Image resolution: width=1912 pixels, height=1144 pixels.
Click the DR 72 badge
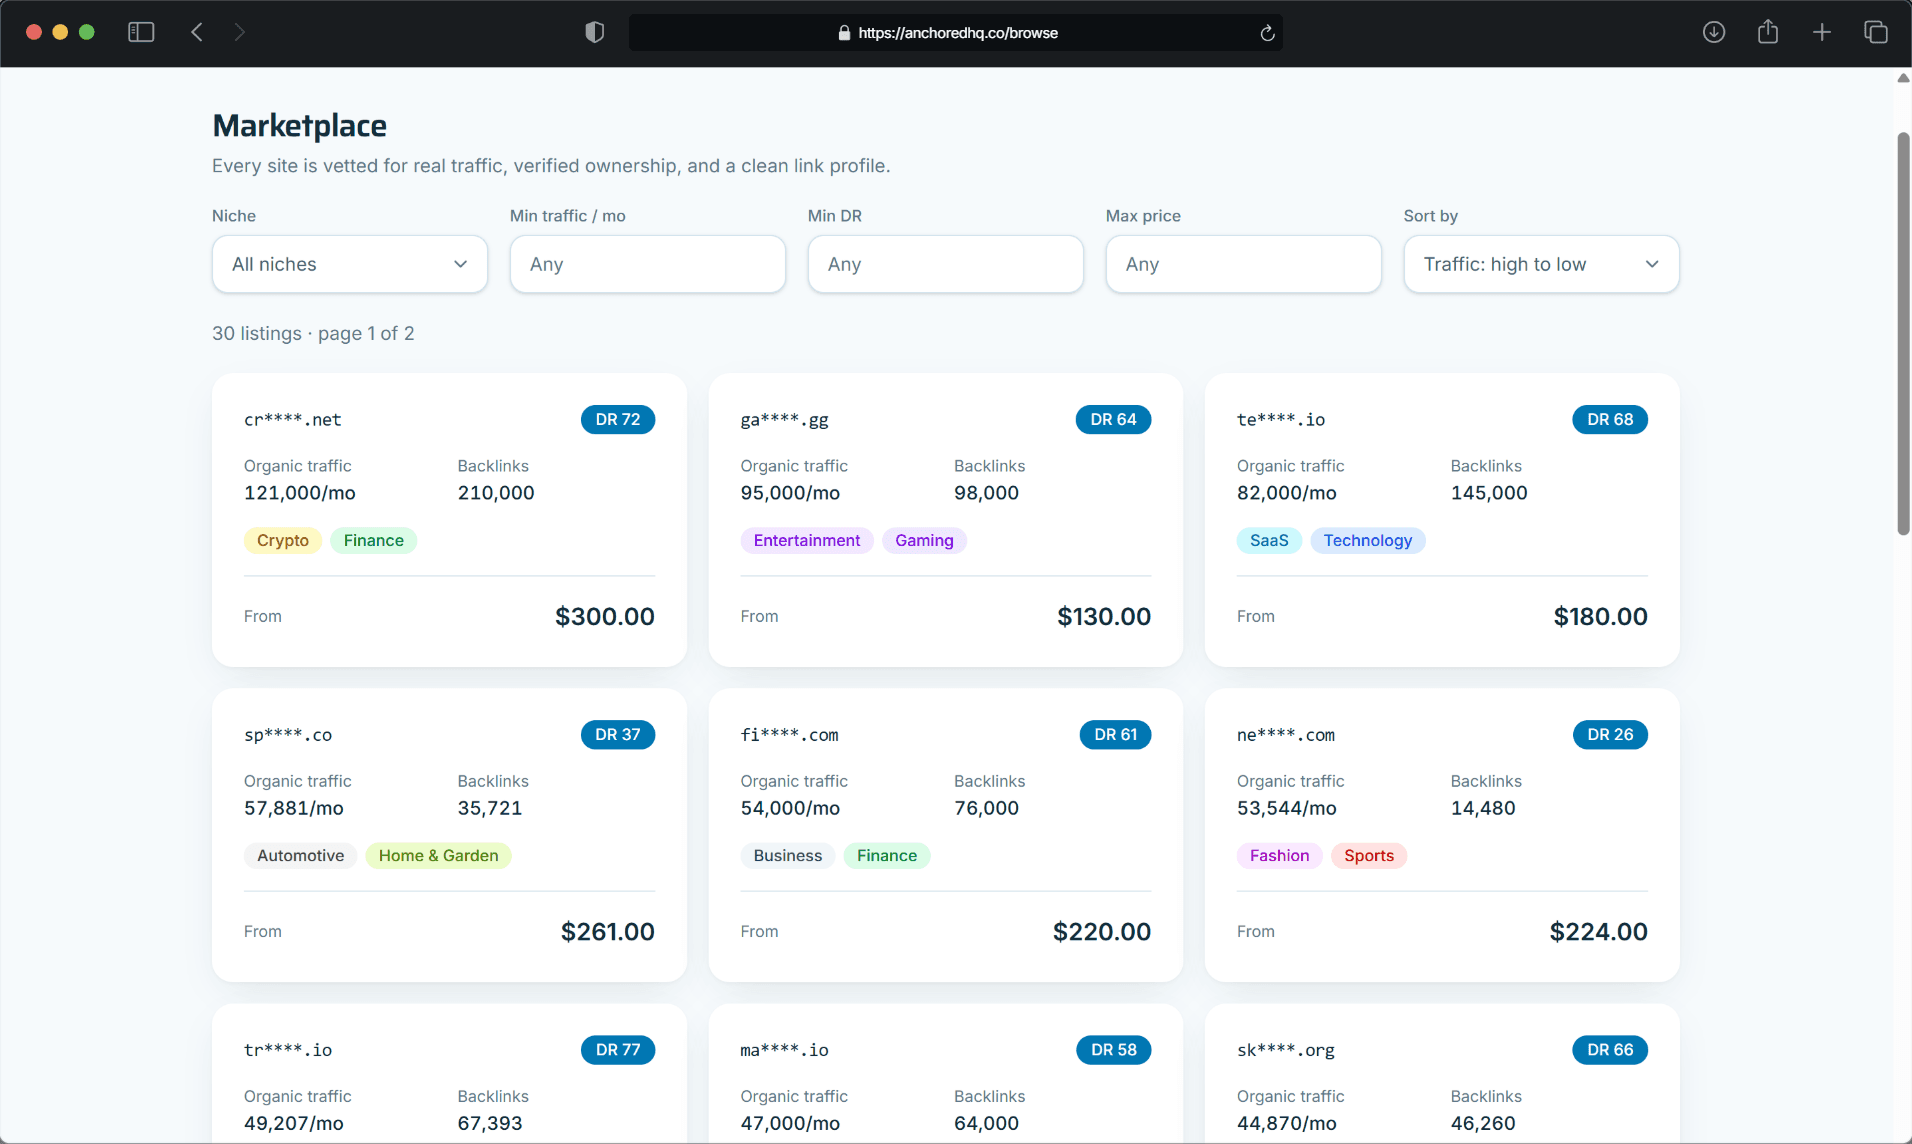pyautogui.click(x=618, y=420)
